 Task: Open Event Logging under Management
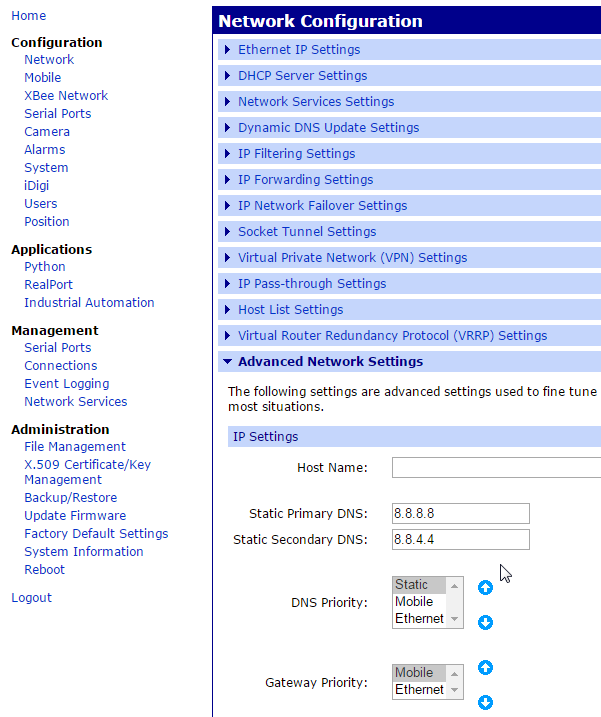point(67,384)
